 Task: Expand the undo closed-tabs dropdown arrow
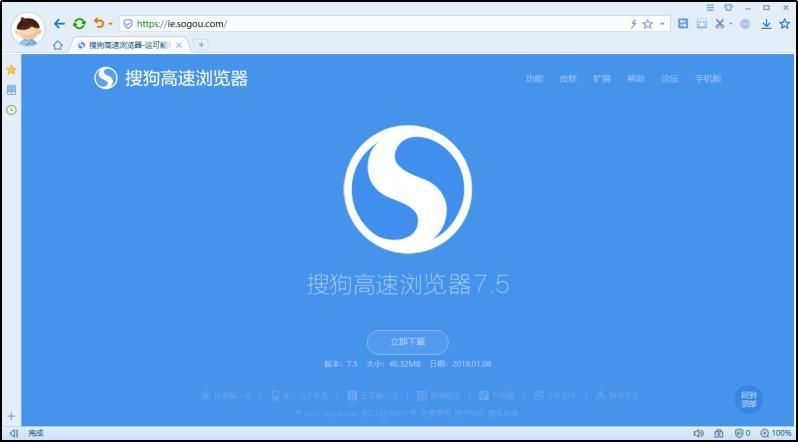click(110, 24)
